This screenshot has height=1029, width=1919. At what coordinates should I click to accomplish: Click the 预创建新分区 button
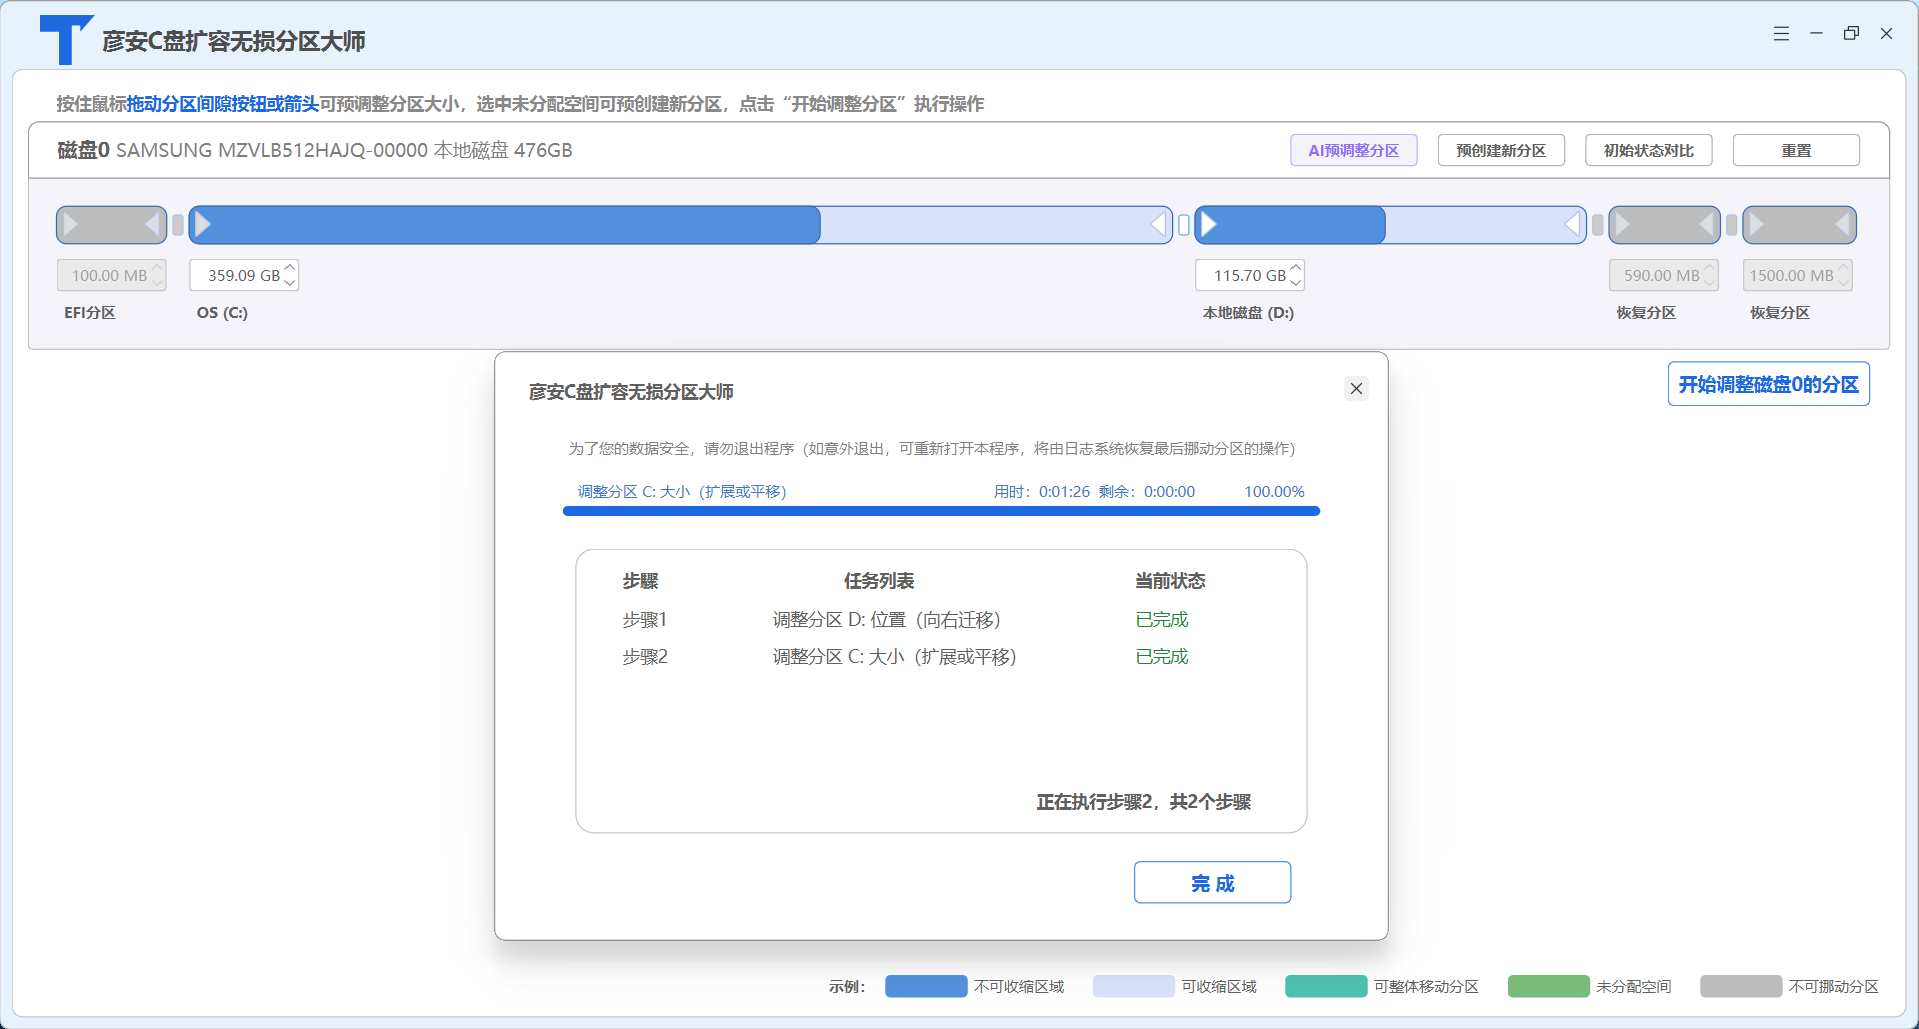point(1501,150)
